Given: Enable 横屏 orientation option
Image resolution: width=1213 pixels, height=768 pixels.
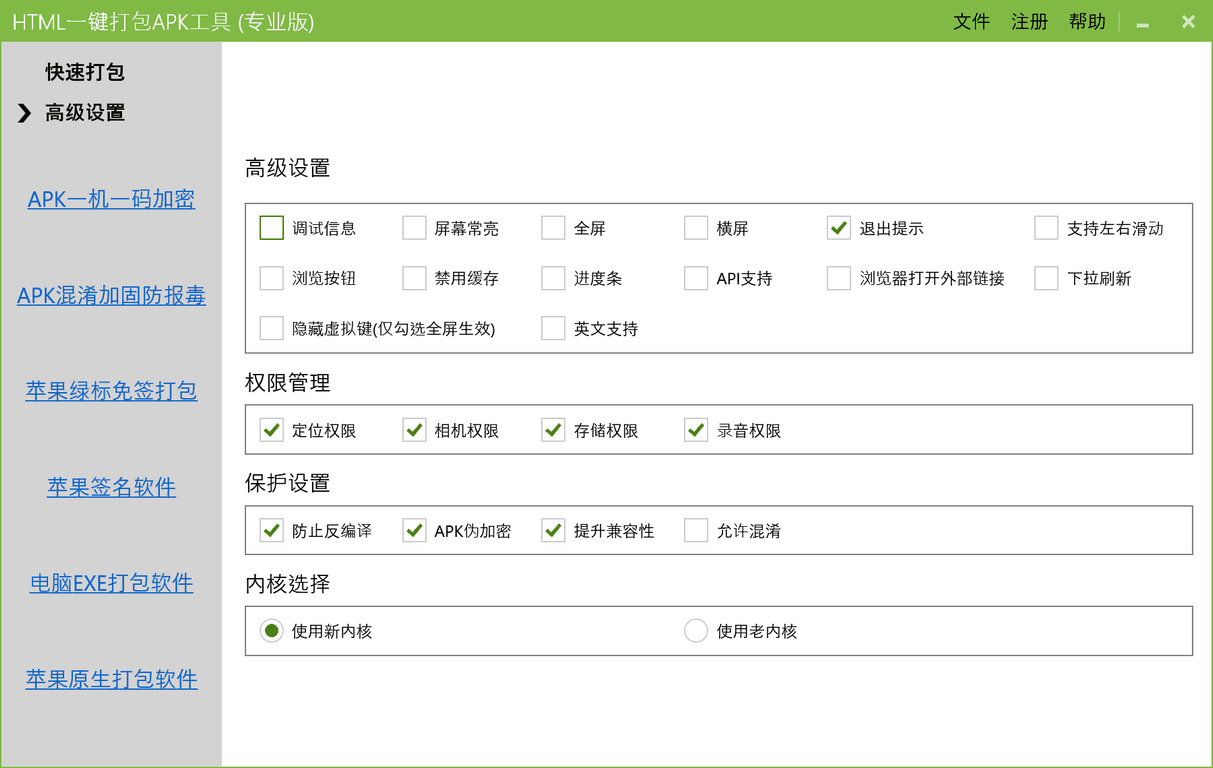Looking at the screenshot, I should point(696,228).
